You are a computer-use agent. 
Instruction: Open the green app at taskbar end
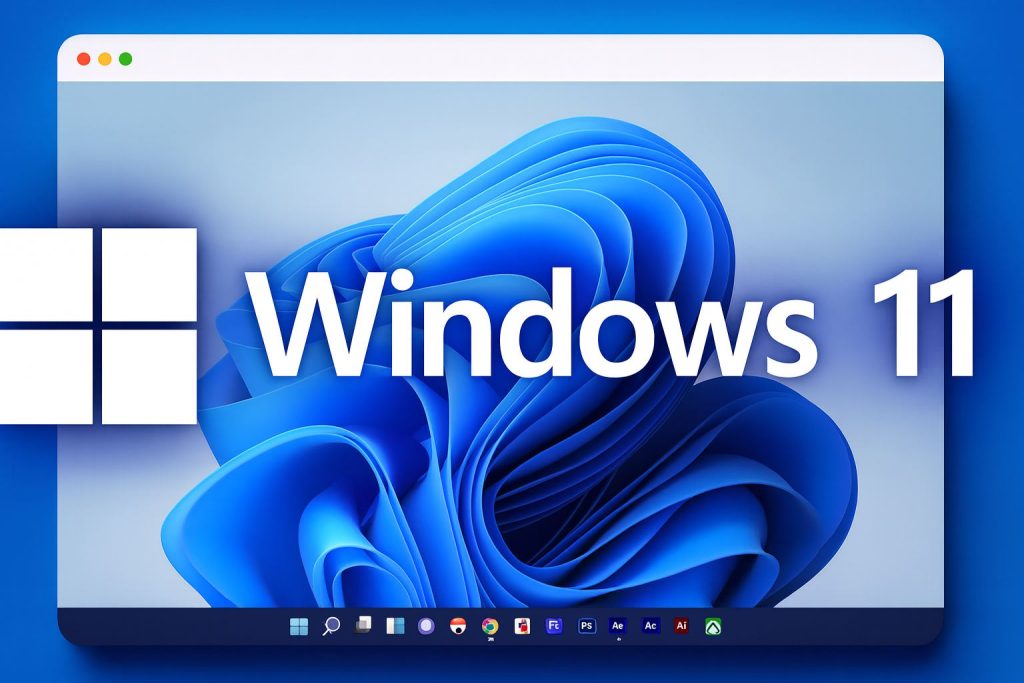713,626
